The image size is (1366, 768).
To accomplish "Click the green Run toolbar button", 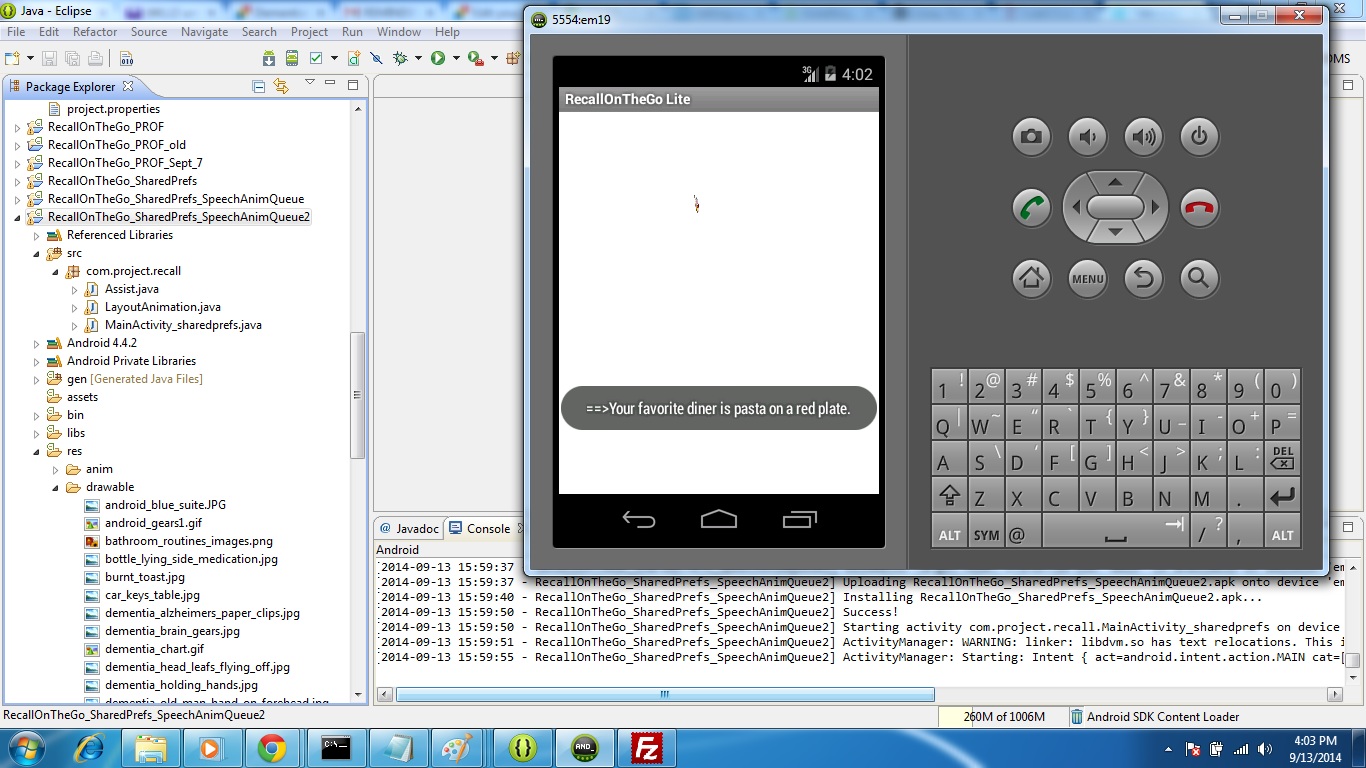I will (438, 58).
